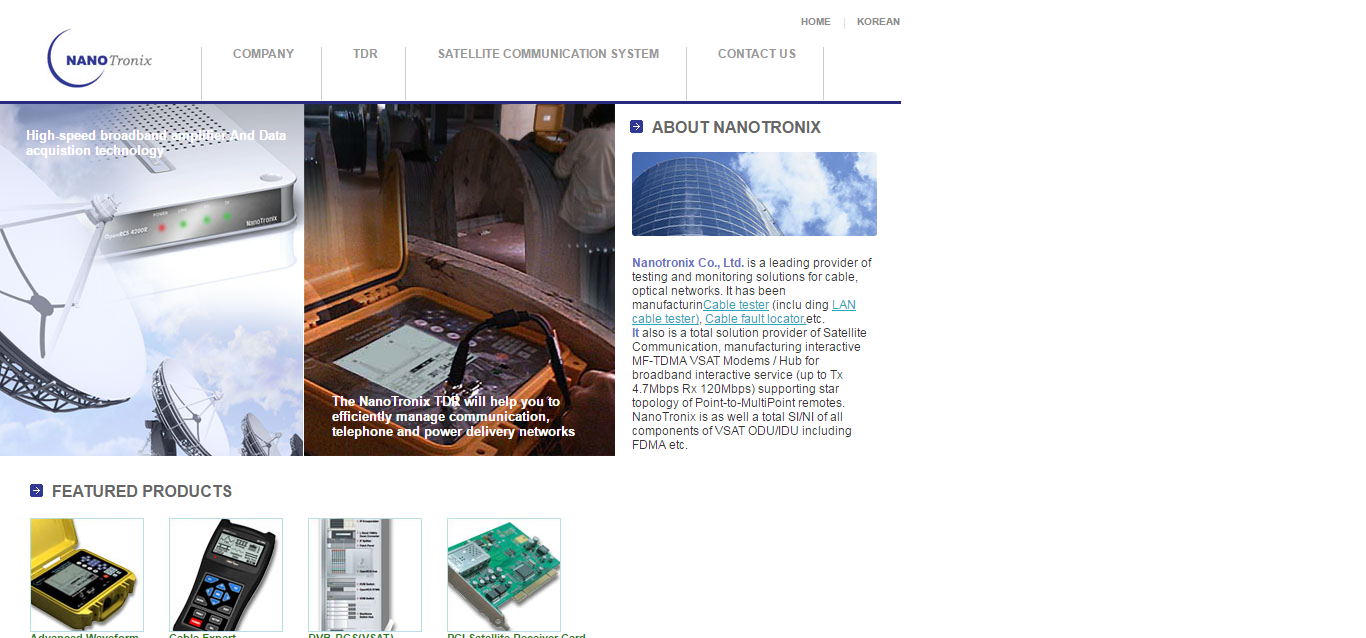View the DVB-RCS(VSAT) rack thumbnail
The width and height of the screenshot is (1366, 638).
coord(365,574)
